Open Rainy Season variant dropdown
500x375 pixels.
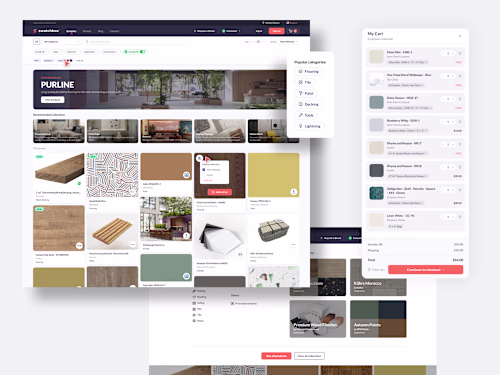[x=410, y=108]
